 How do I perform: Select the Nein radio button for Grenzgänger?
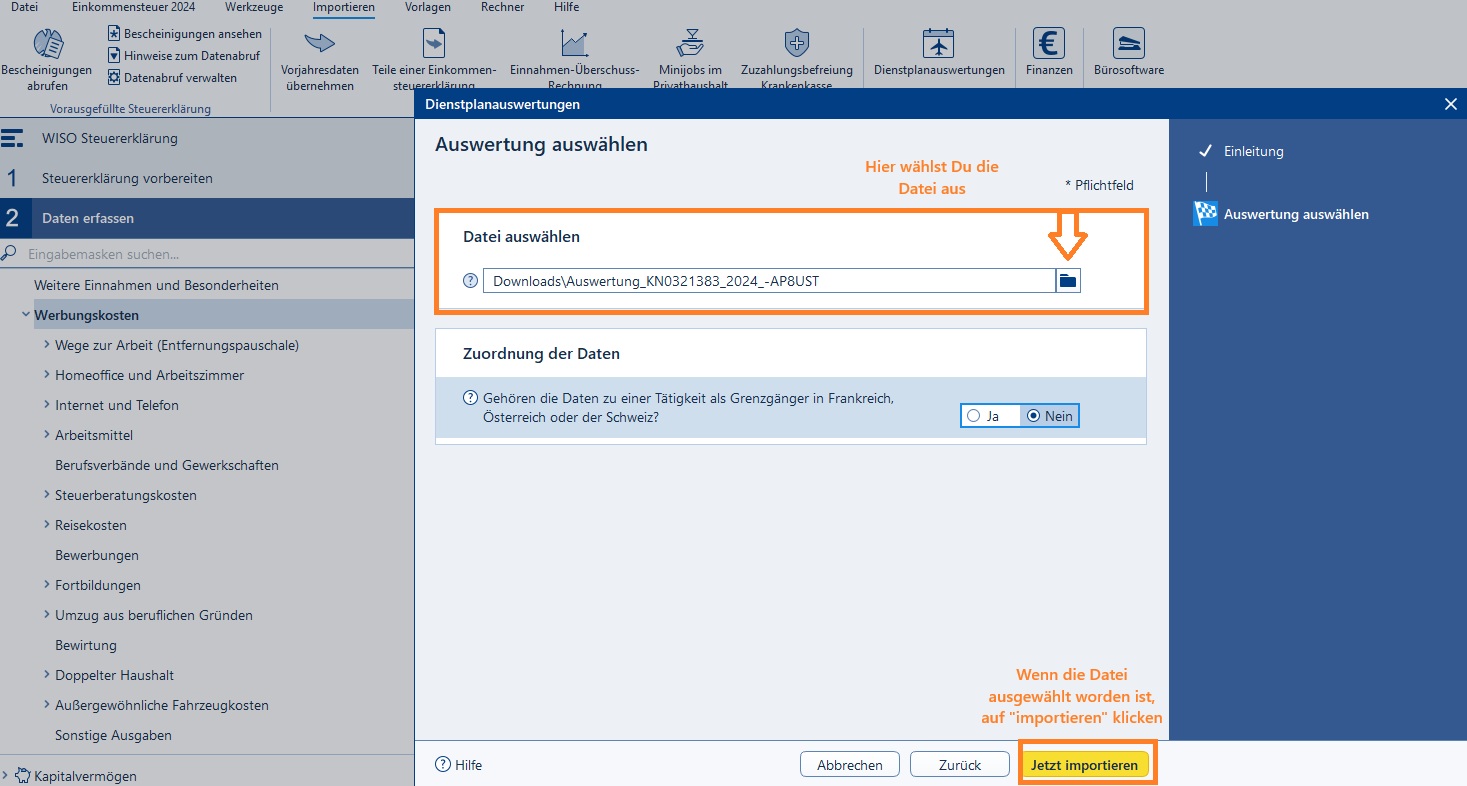[1034, 416]
